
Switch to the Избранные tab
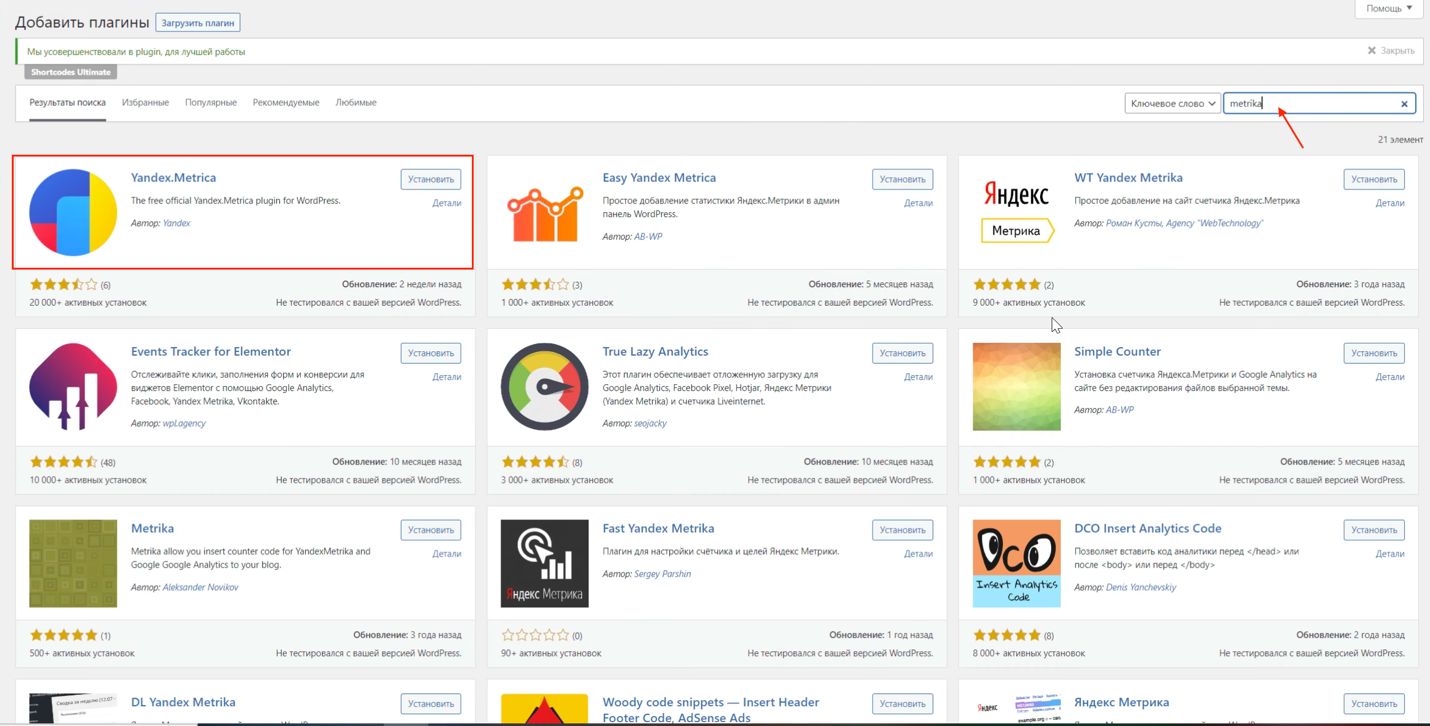[x=145, y=103]
